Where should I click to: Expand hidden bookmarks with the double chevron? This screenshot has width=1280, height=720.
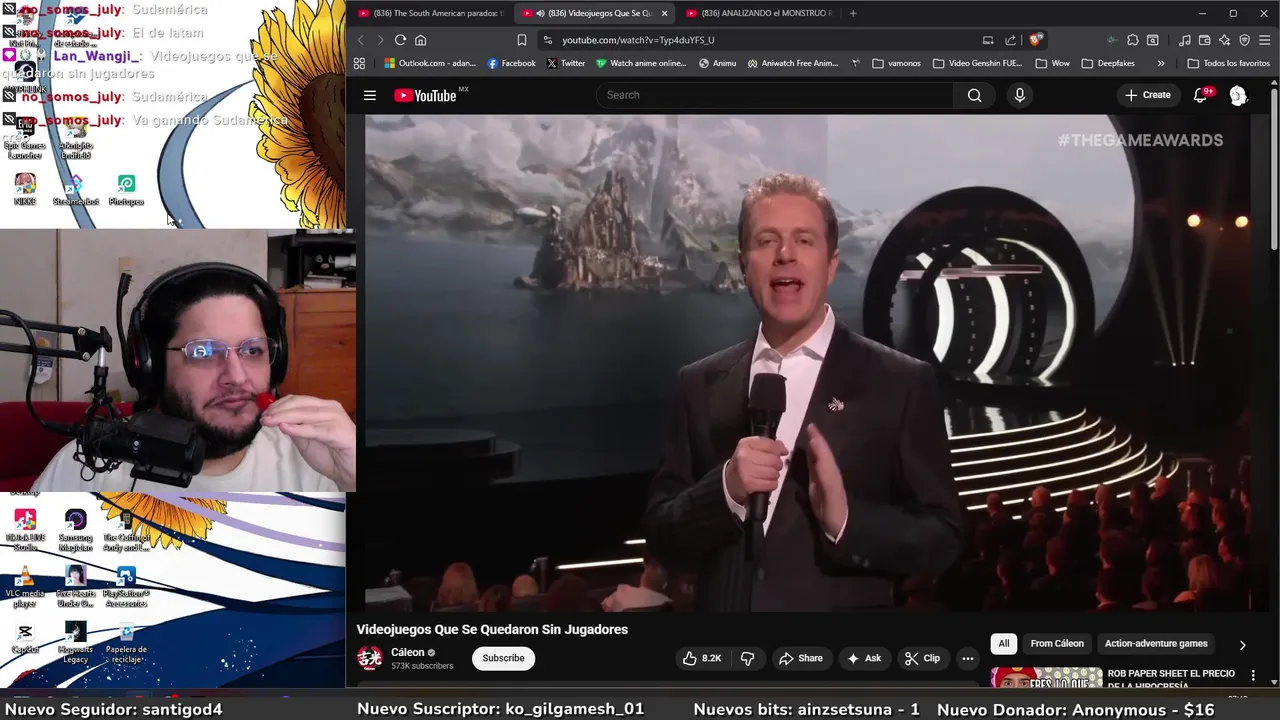[x=1161, y=63]
